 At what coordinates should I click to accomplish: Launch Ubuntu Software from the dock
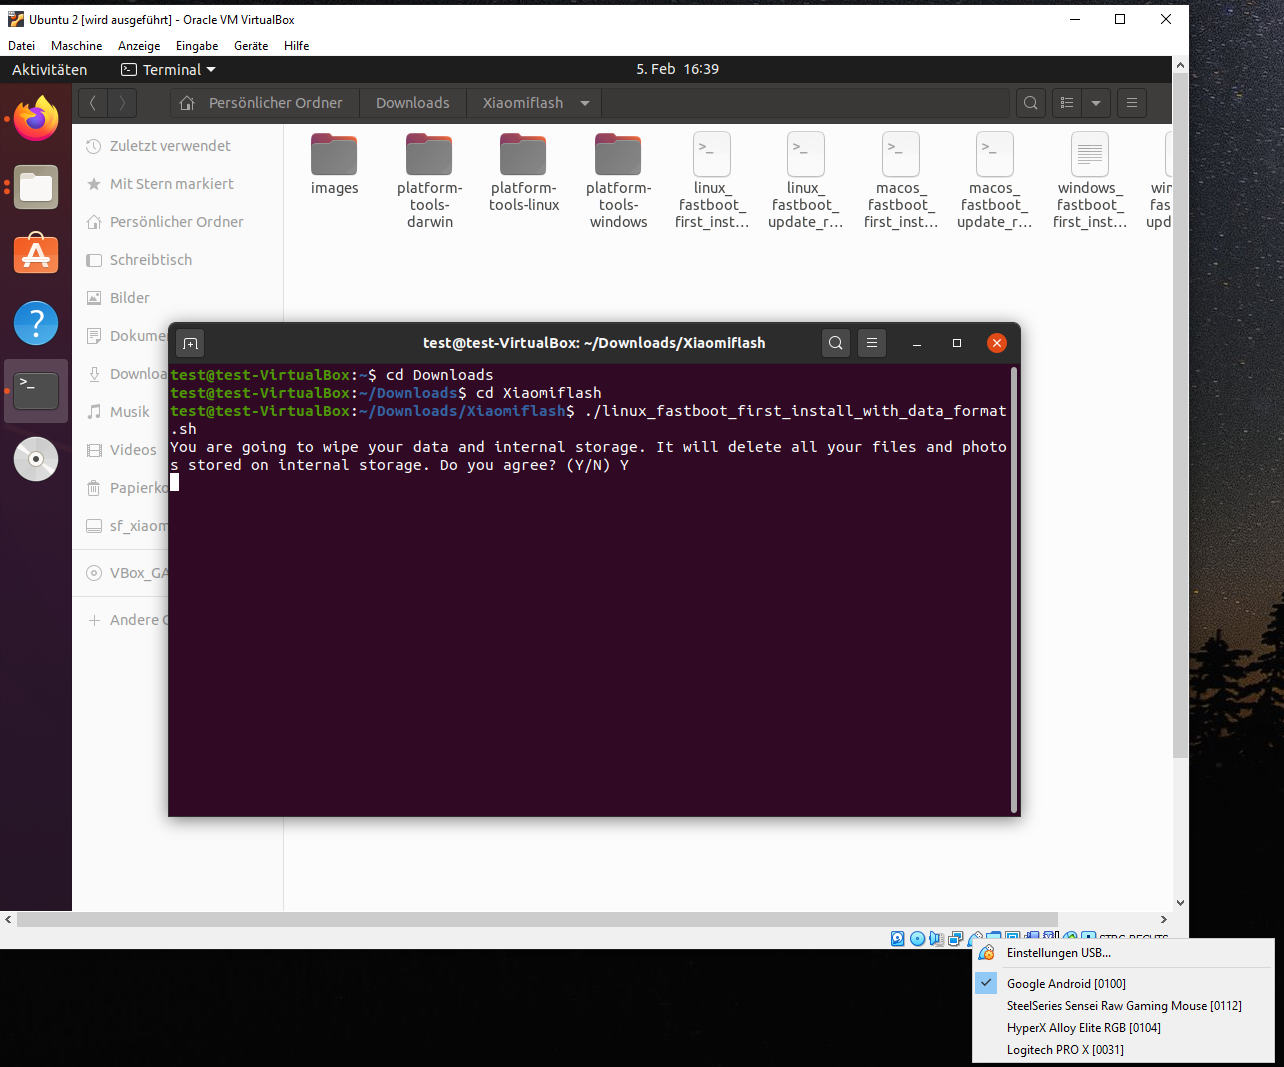pos(36,255)
